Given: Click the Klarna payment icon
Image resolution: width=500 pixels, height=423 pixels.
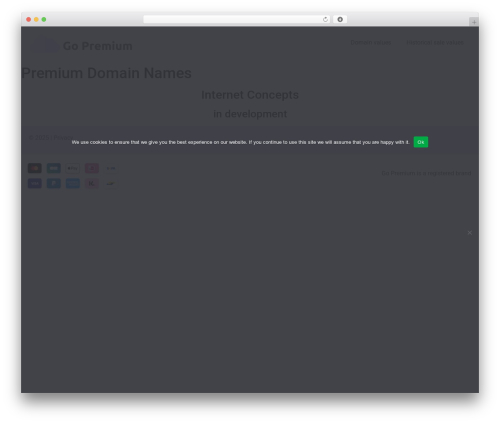Looking at the screenshot, I should (x=92, y=183).
